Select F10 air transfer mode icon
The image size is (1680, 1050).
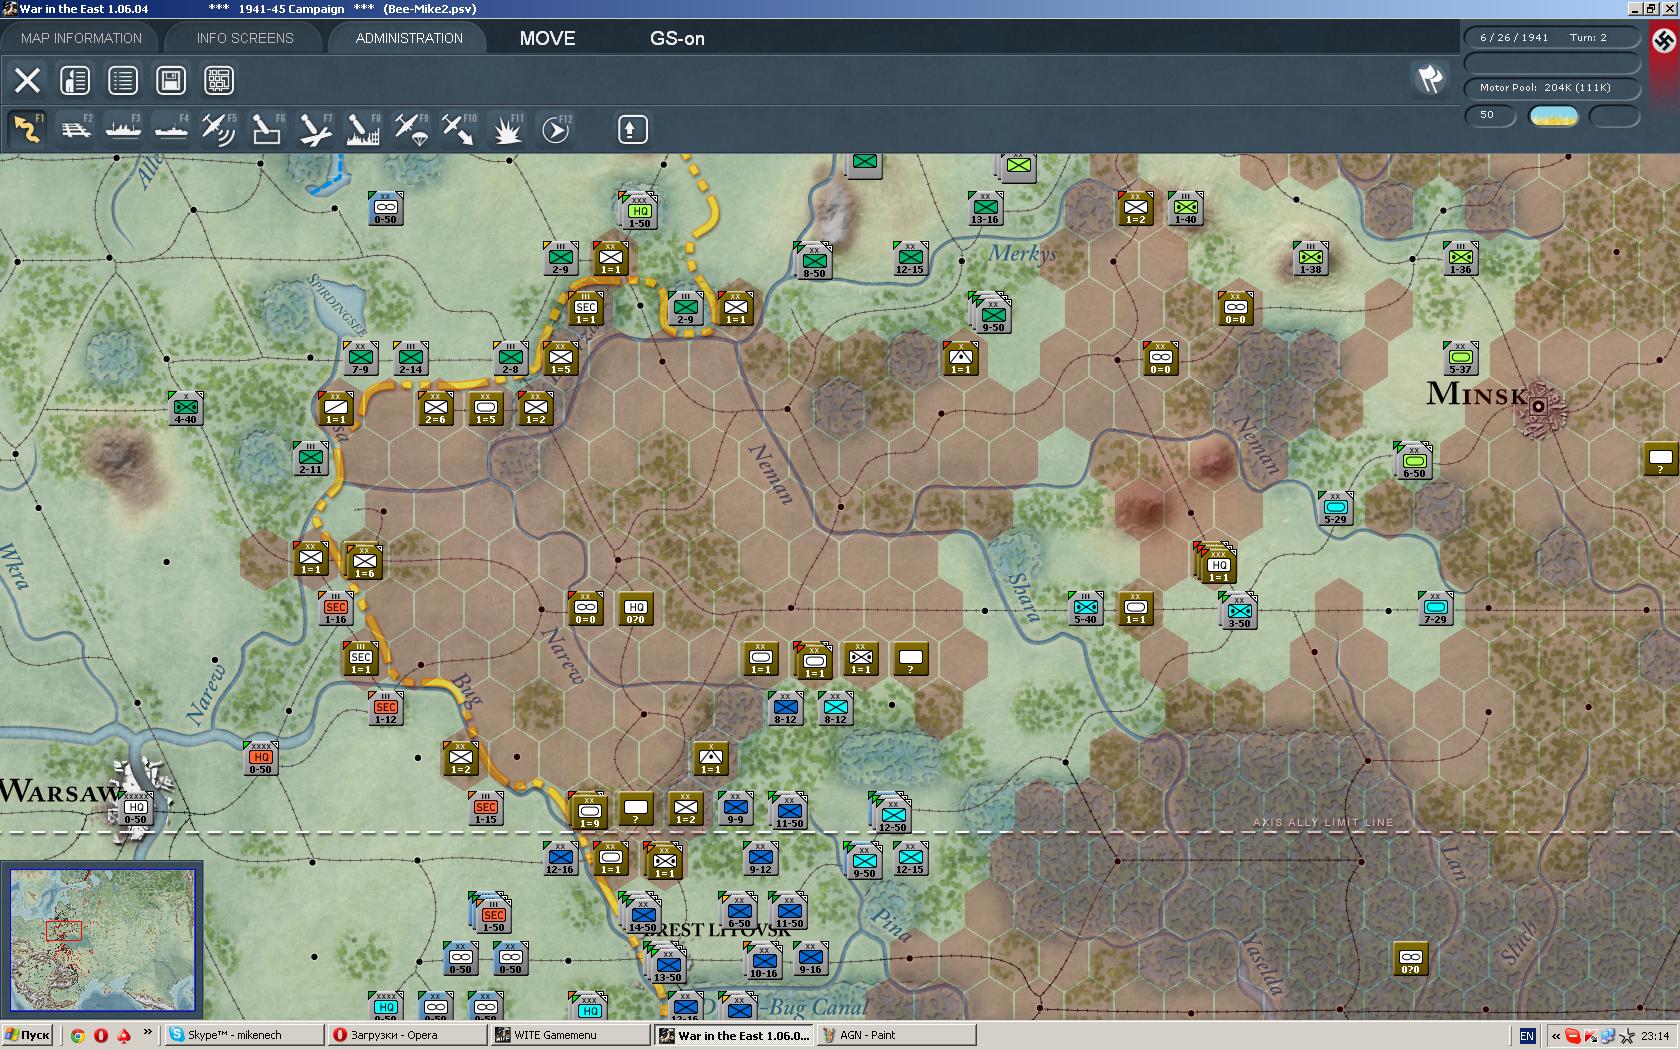[459, 129]
